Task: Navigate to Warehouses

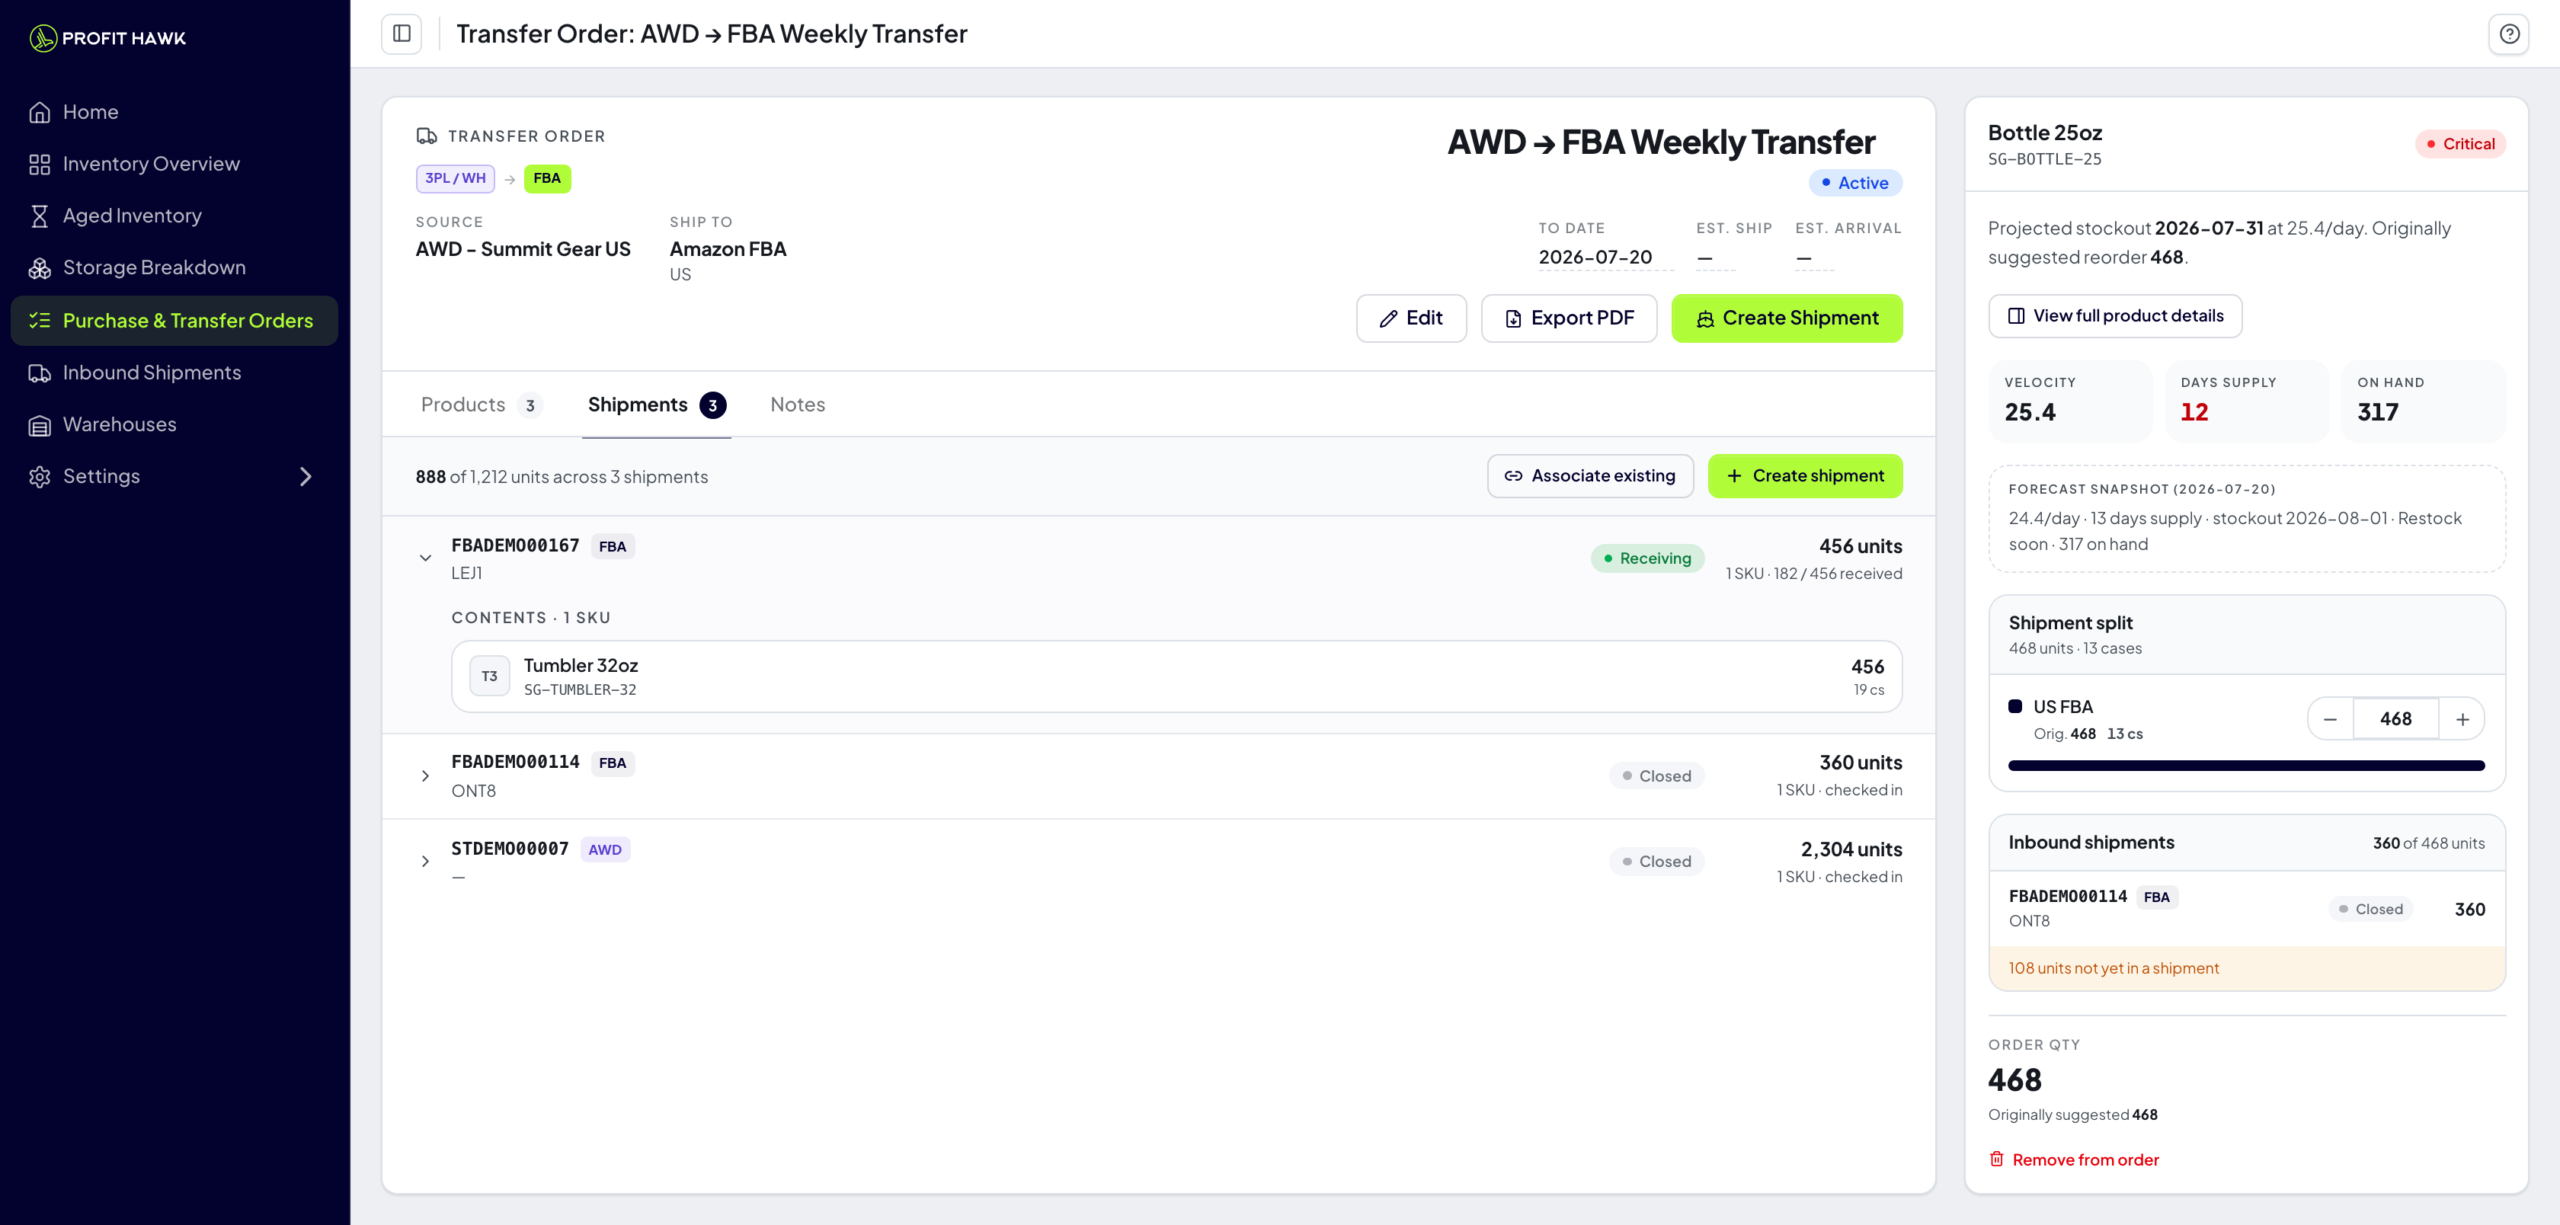Action: (174, 424)
